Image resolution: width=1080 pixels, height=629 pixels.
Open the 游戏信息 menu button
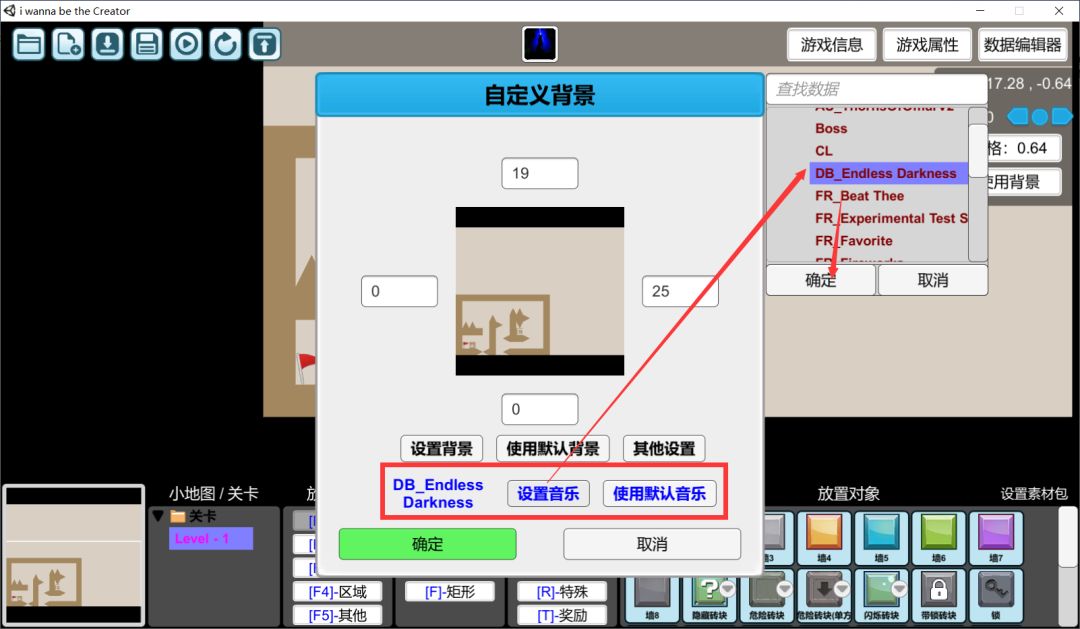pos(832,45)
